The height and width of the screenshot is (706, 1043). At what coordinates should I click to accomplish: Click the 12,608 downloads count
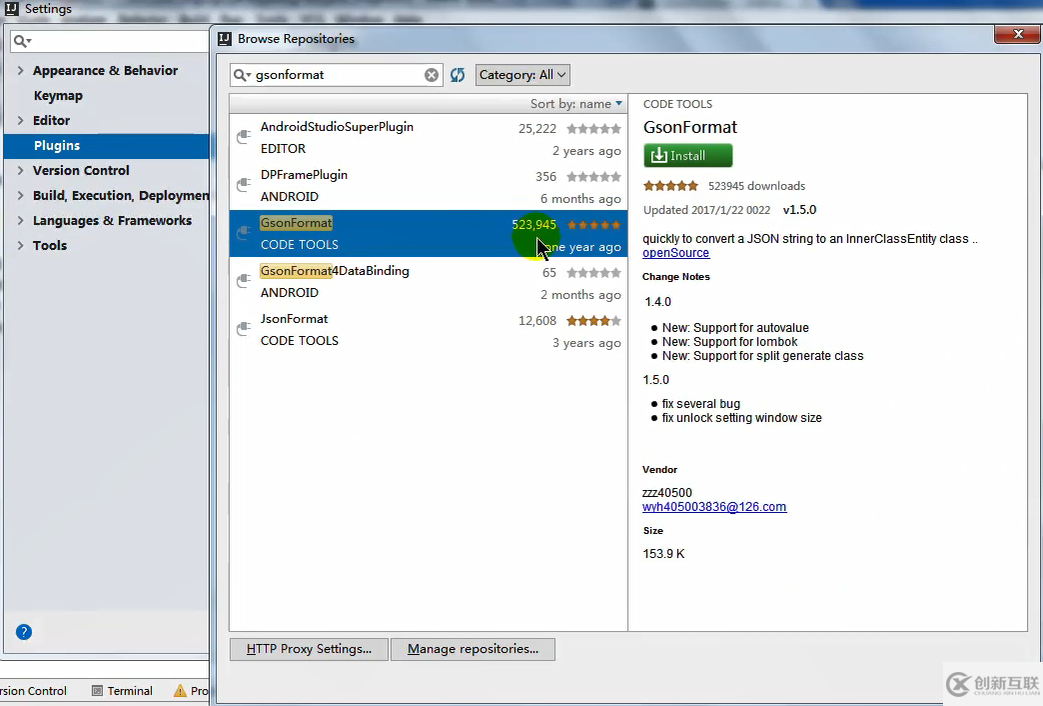point(537,321)
